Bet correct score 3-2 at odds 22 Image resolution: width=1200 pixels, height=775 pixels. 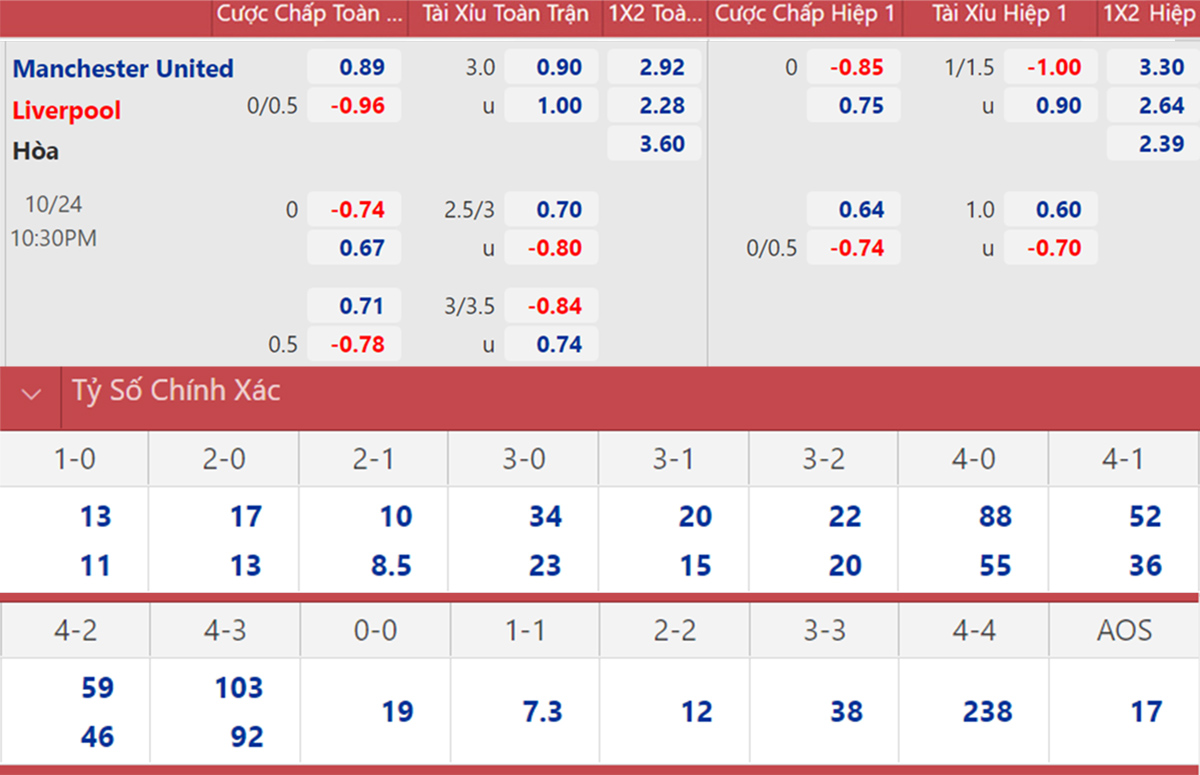[x=845, y=517]
